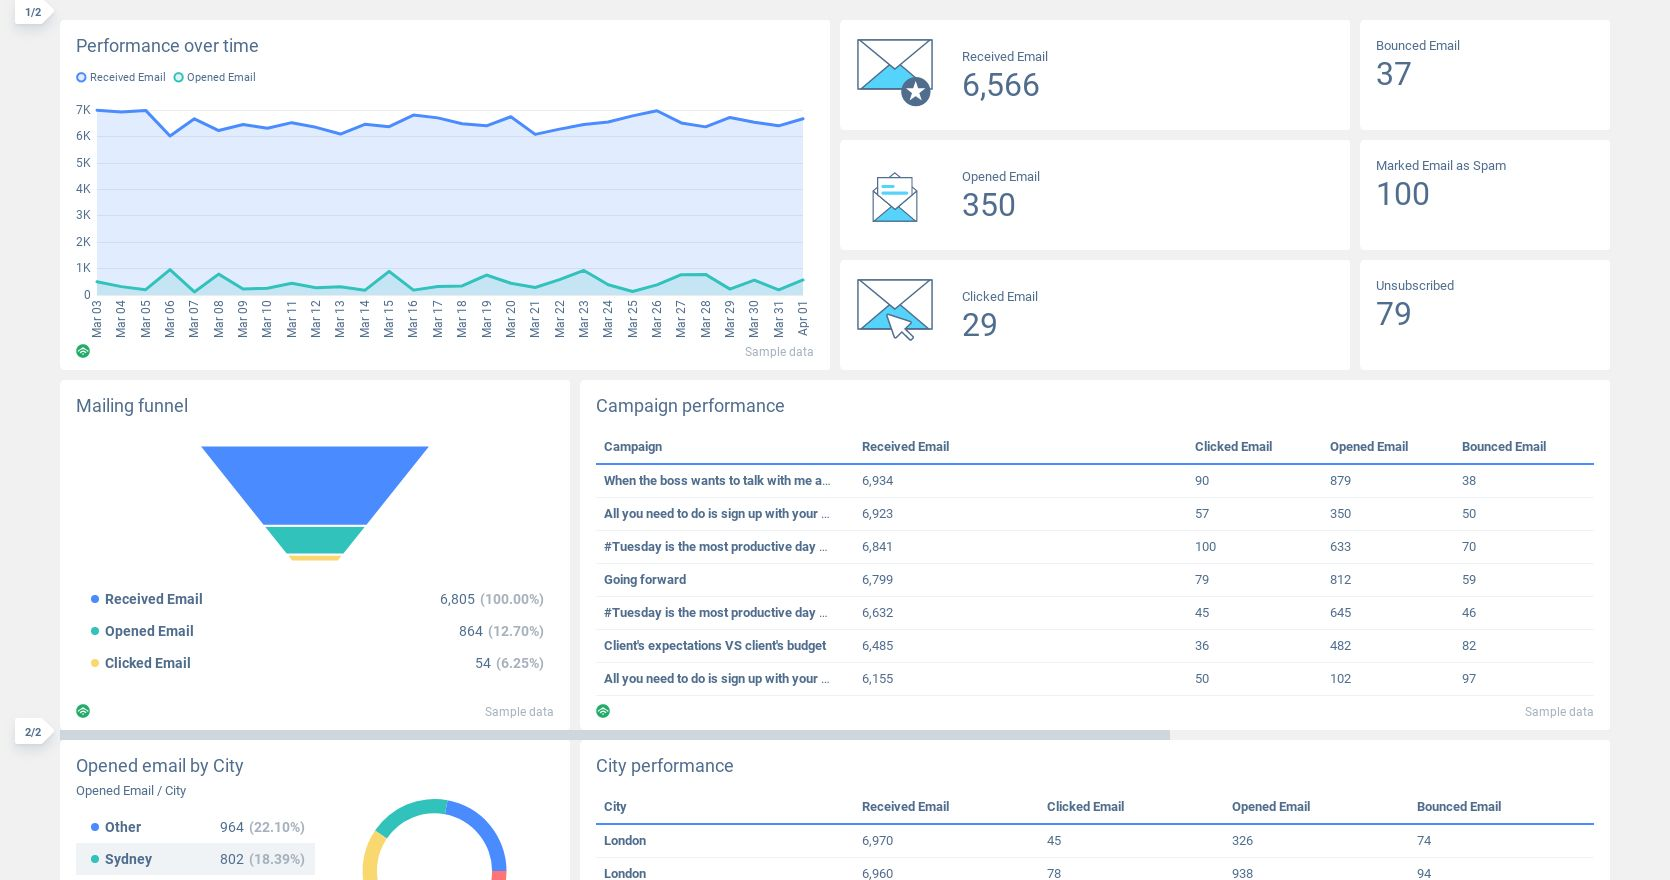Click the yellow Clicked Email funnel segment
Image resolution: width=1670 pixels, height=880 pixels.
pyautogui.click(x=315, y=558)
